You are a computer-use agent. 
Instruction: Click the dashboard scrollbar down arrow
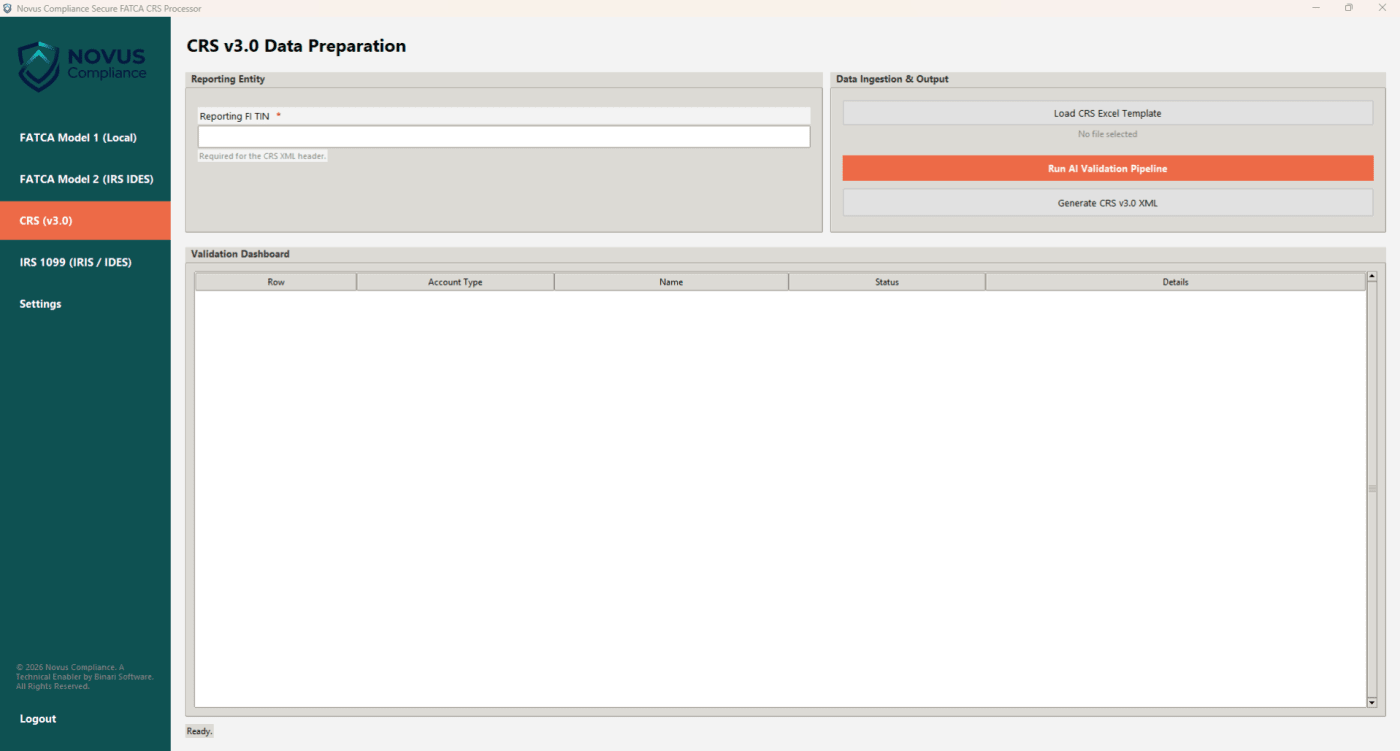coord(1372,702)
